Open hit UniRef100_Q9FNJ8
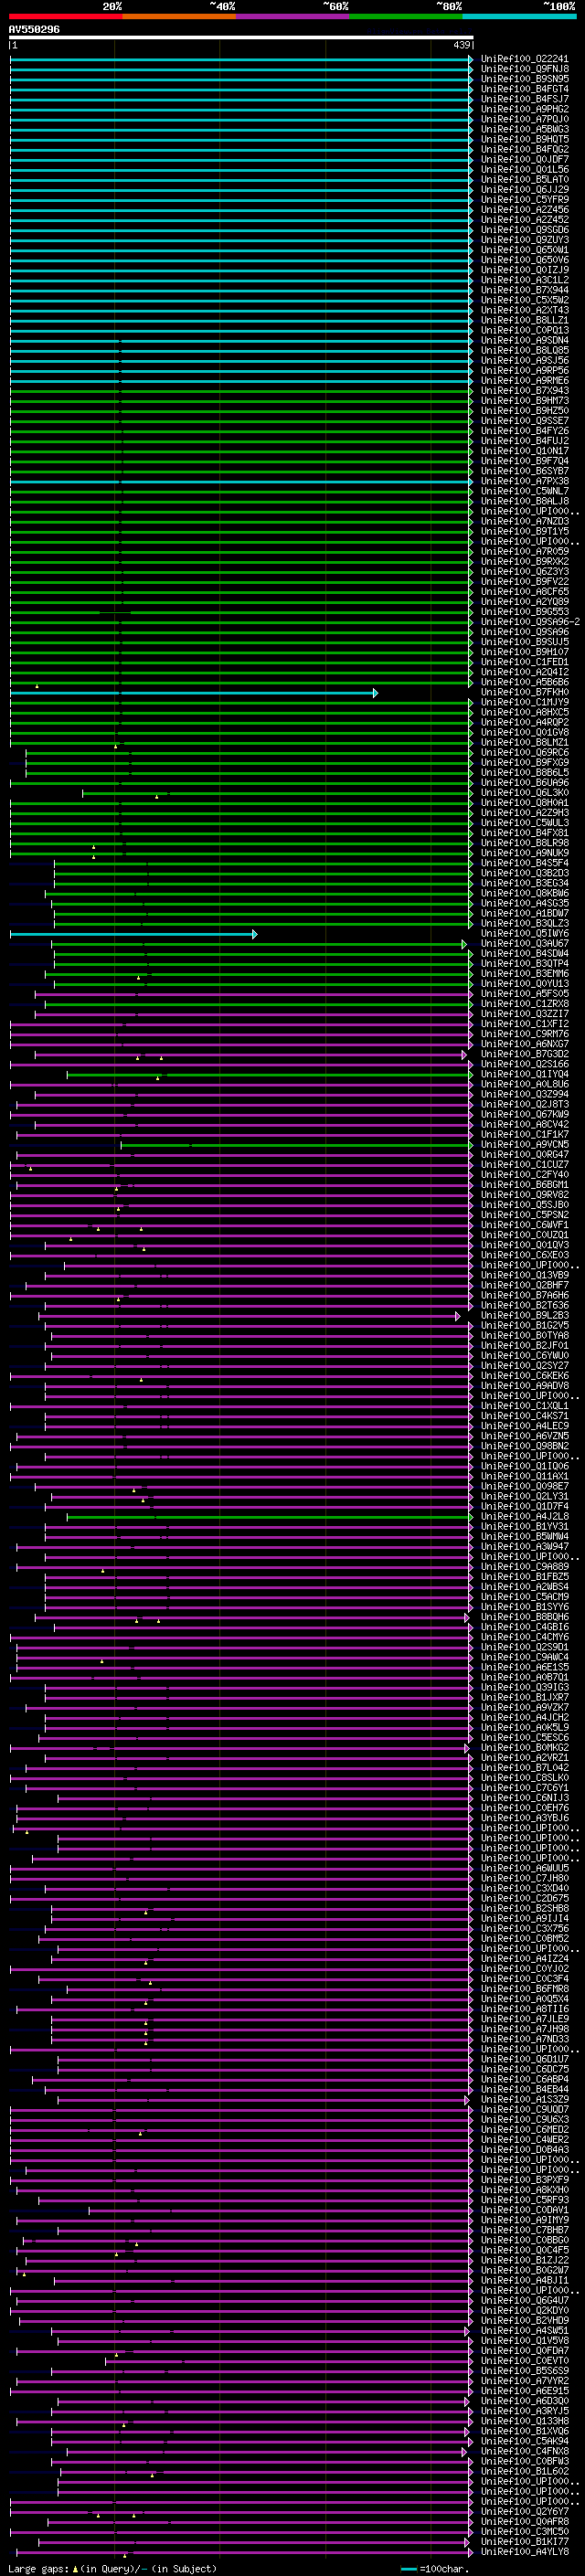Image resolution: width=585 pixels, height=2576 pixels. coord(525,69)
